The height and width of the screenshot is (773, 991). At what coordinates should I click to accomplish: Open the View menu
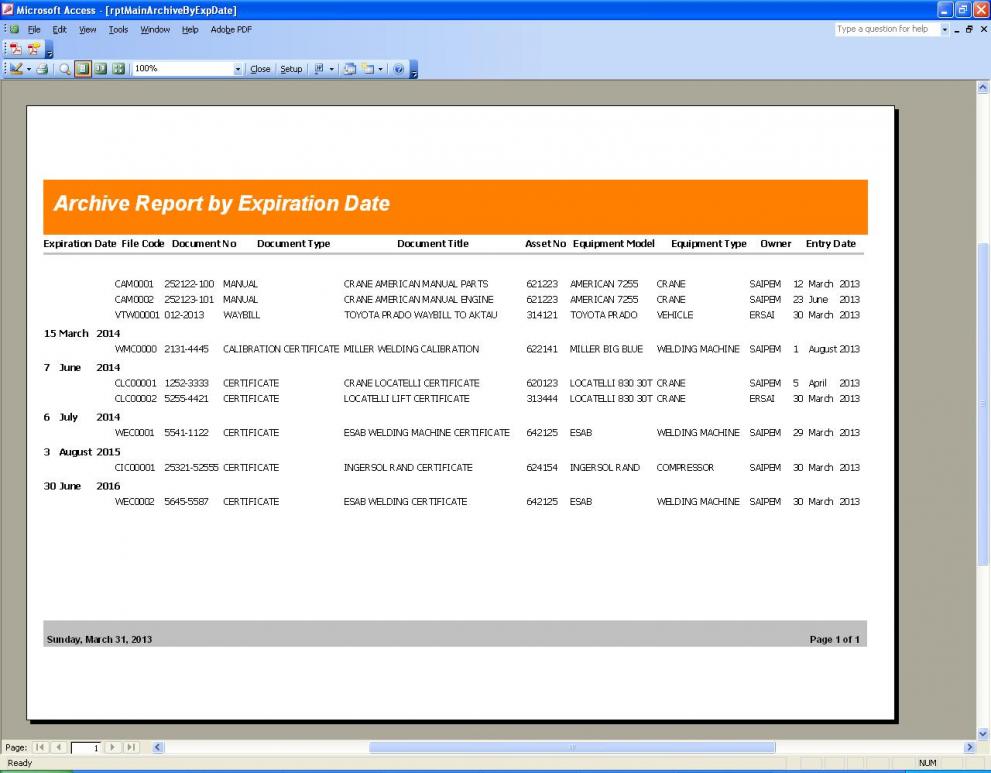pos(87,30)
